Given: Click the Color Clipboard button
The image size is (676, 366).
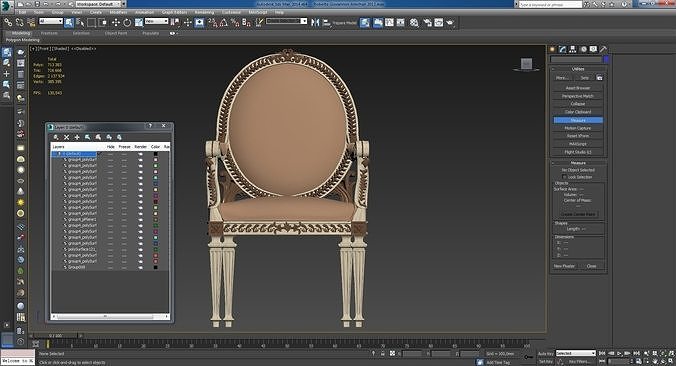Looking at the screenshot, I should point(578,112).
